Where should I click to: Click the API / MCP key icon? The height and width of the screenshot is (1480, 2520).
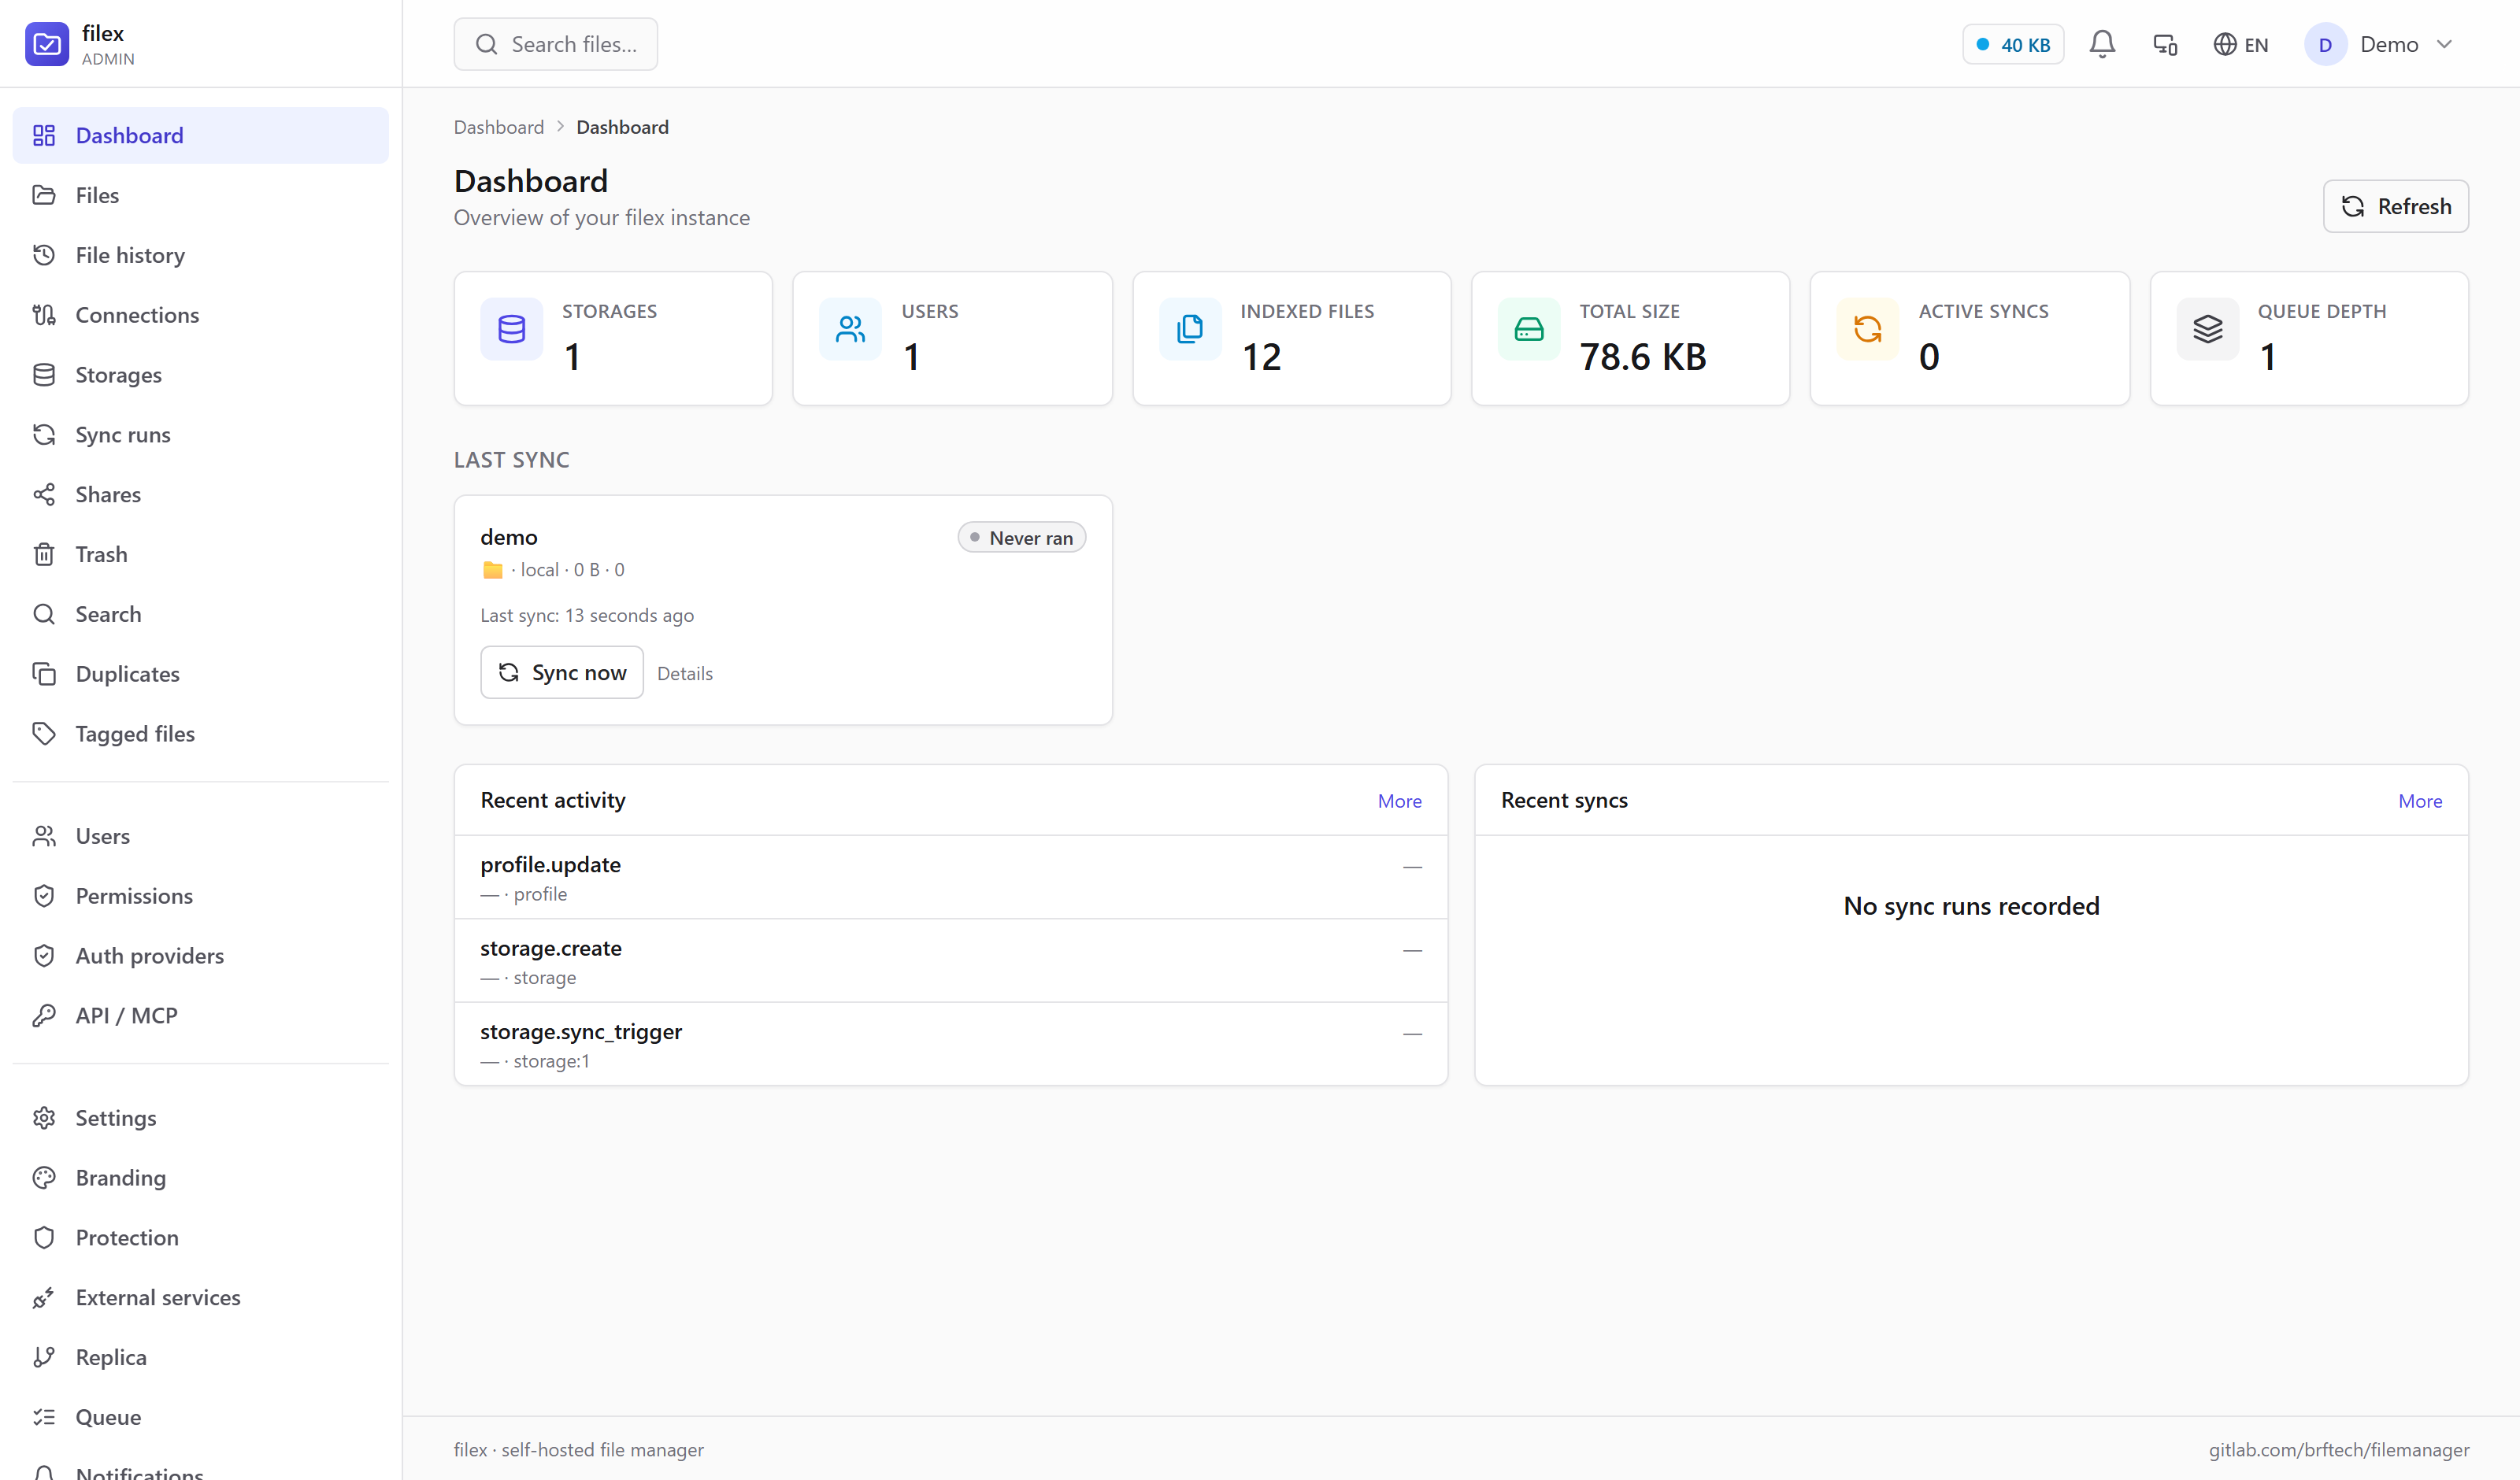click(x=44, y=1016)
